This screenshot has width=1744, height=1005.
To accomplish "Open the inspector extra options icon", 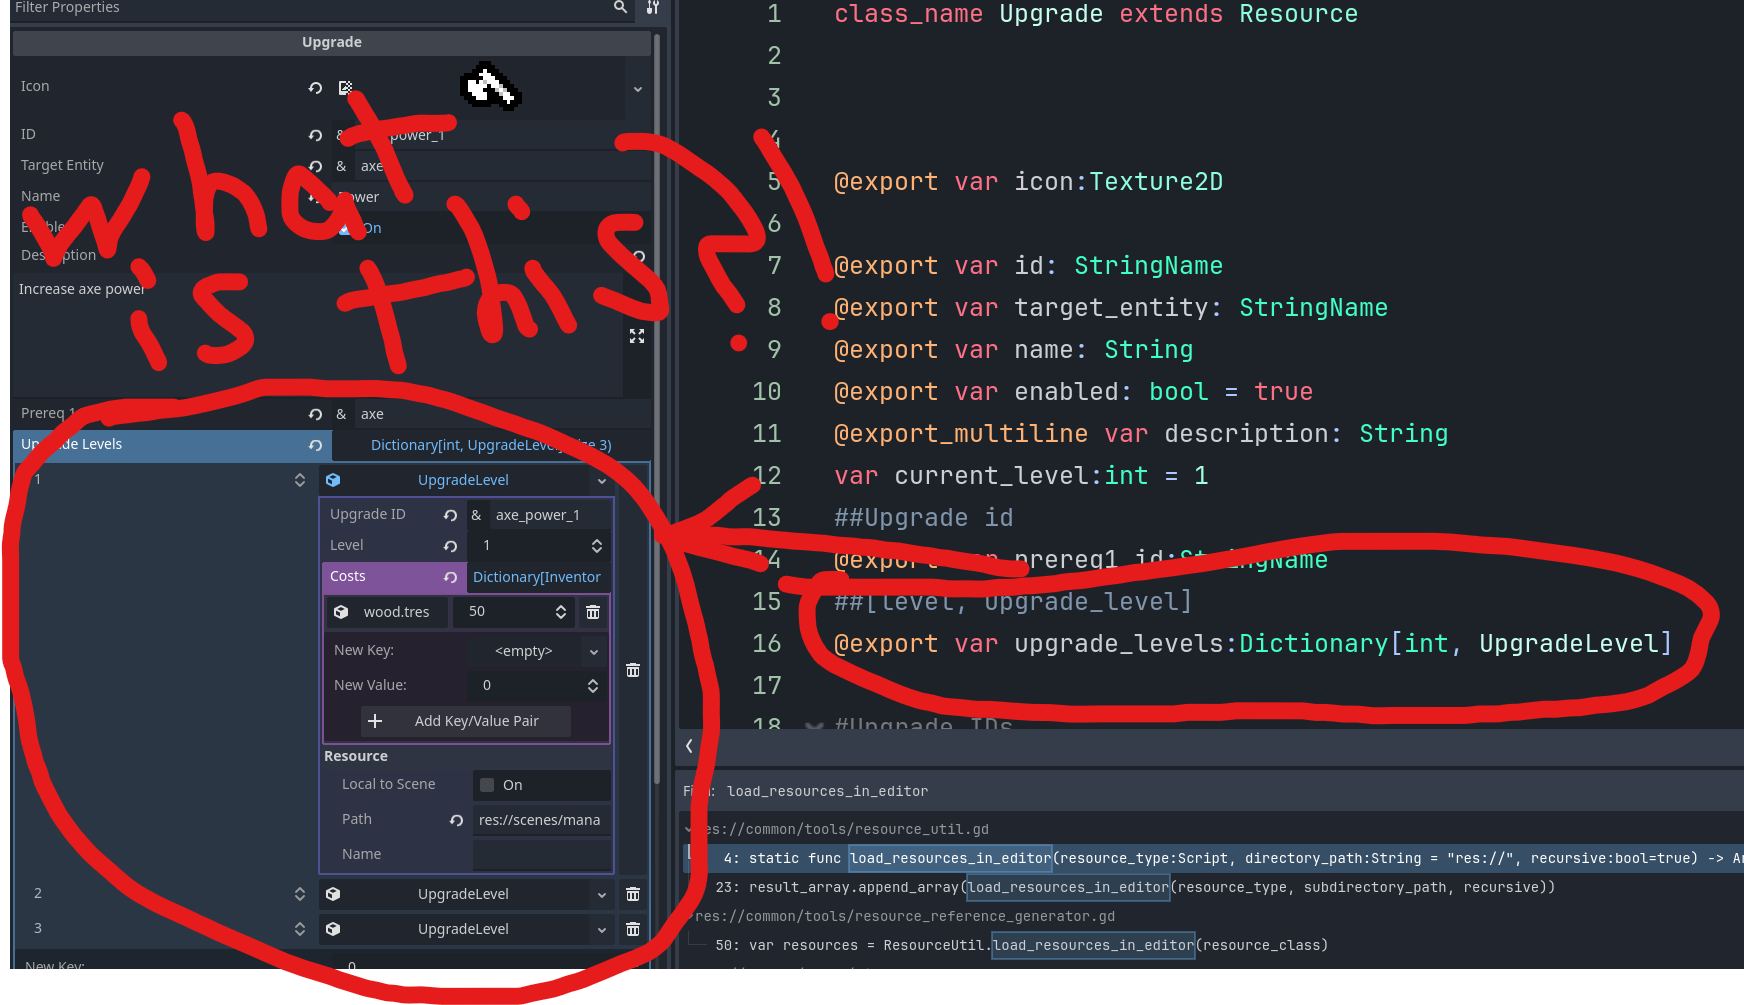I will [654, 7].
